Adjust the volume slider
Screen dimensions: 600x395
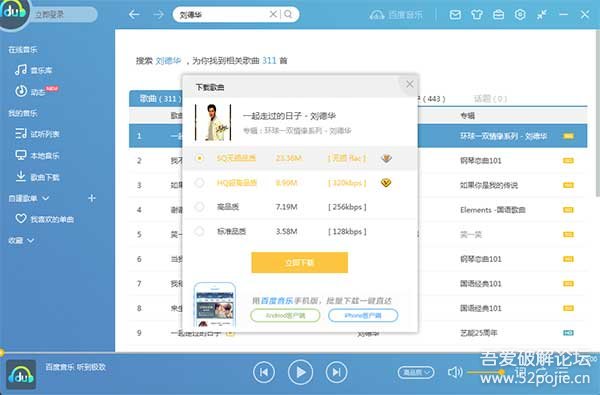click(x=485, y=372)
